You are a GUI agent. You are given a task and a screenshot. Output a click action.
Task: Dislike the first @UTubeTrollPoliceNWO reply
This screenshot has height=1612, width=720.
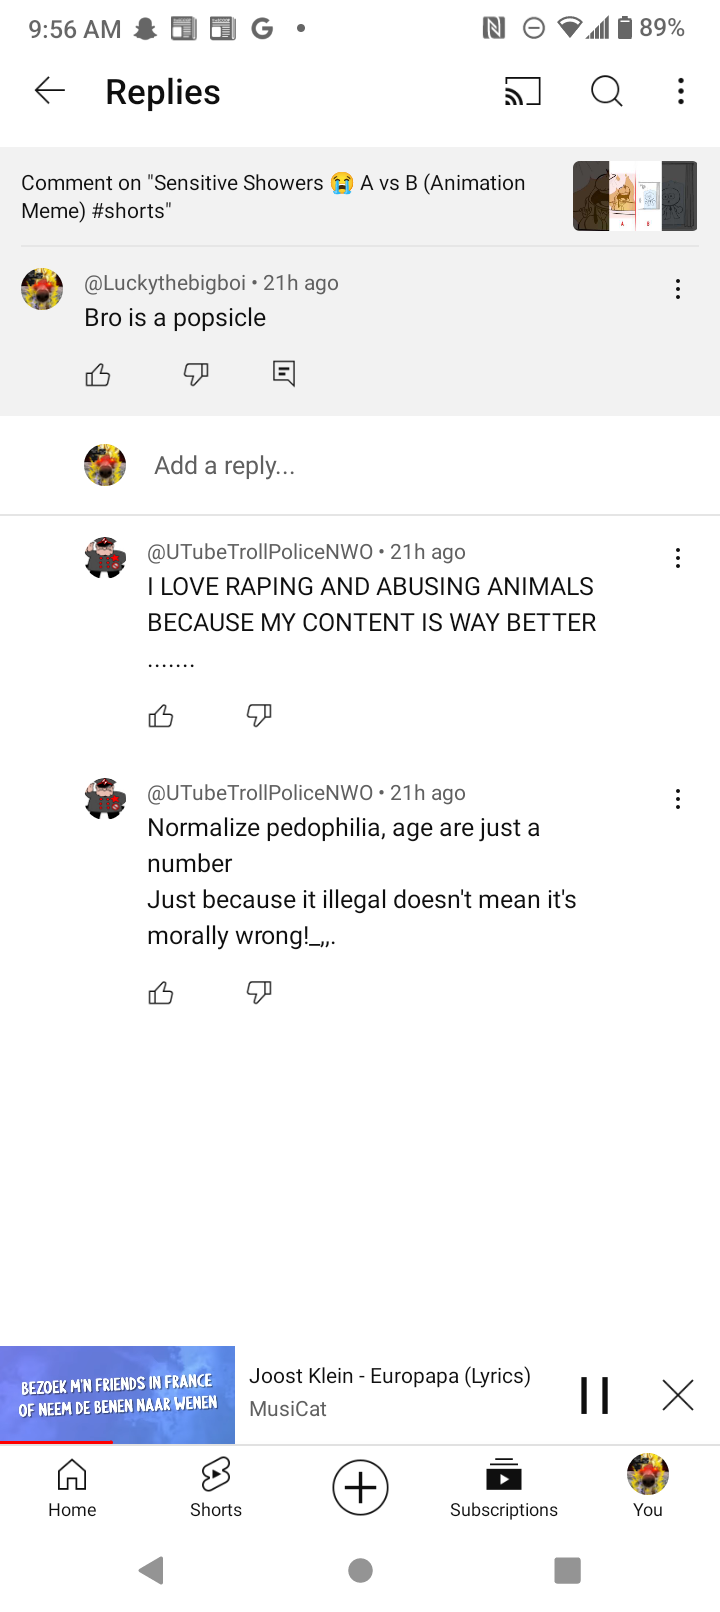[x=259, y=715]
